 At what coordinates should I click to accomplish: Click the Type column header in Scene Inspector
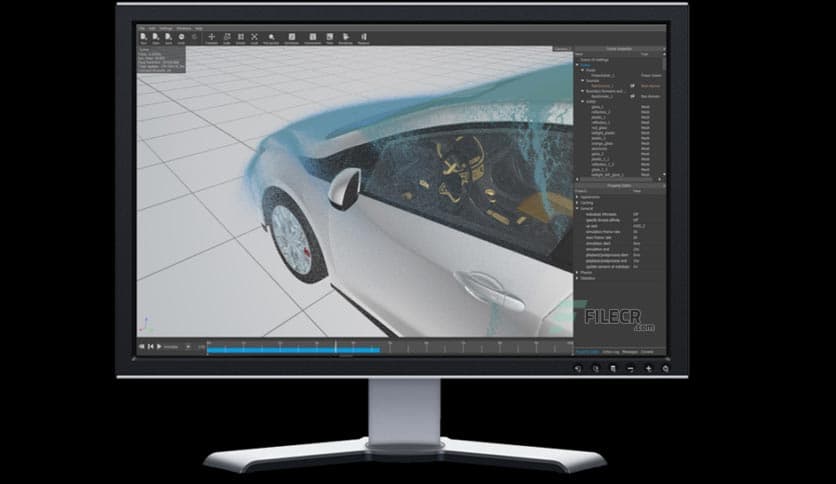tap(645, 54)
